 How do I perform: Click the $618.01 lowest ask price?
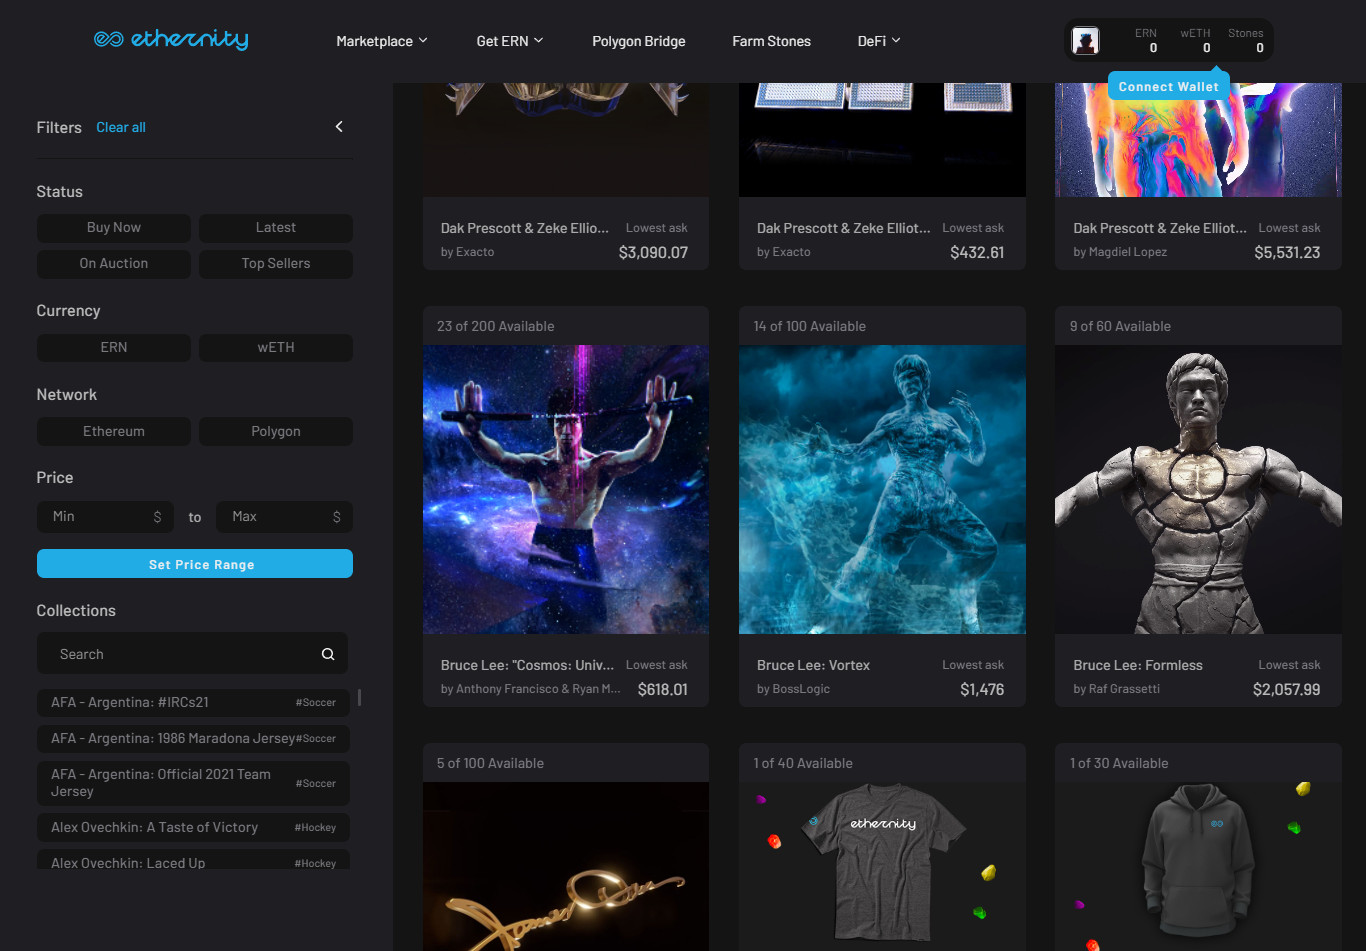[x=663, y=689]
